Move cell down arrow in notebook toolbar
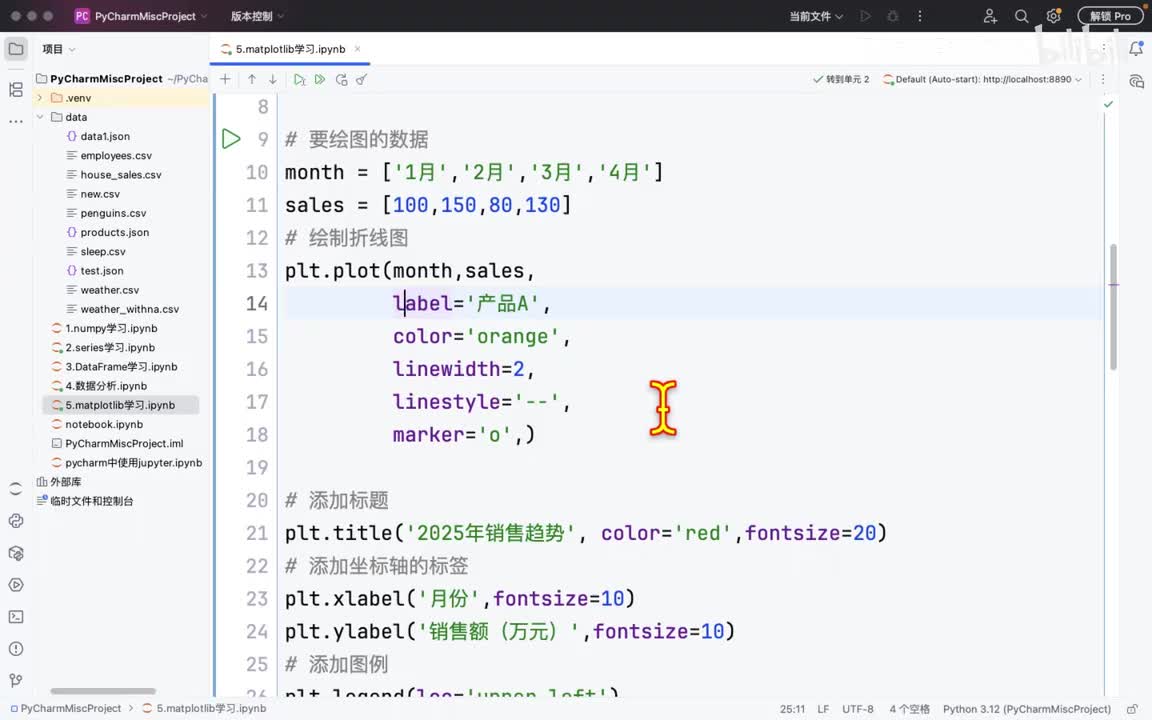The height and width of the screenshot is (720, 1152). (273, 79)
